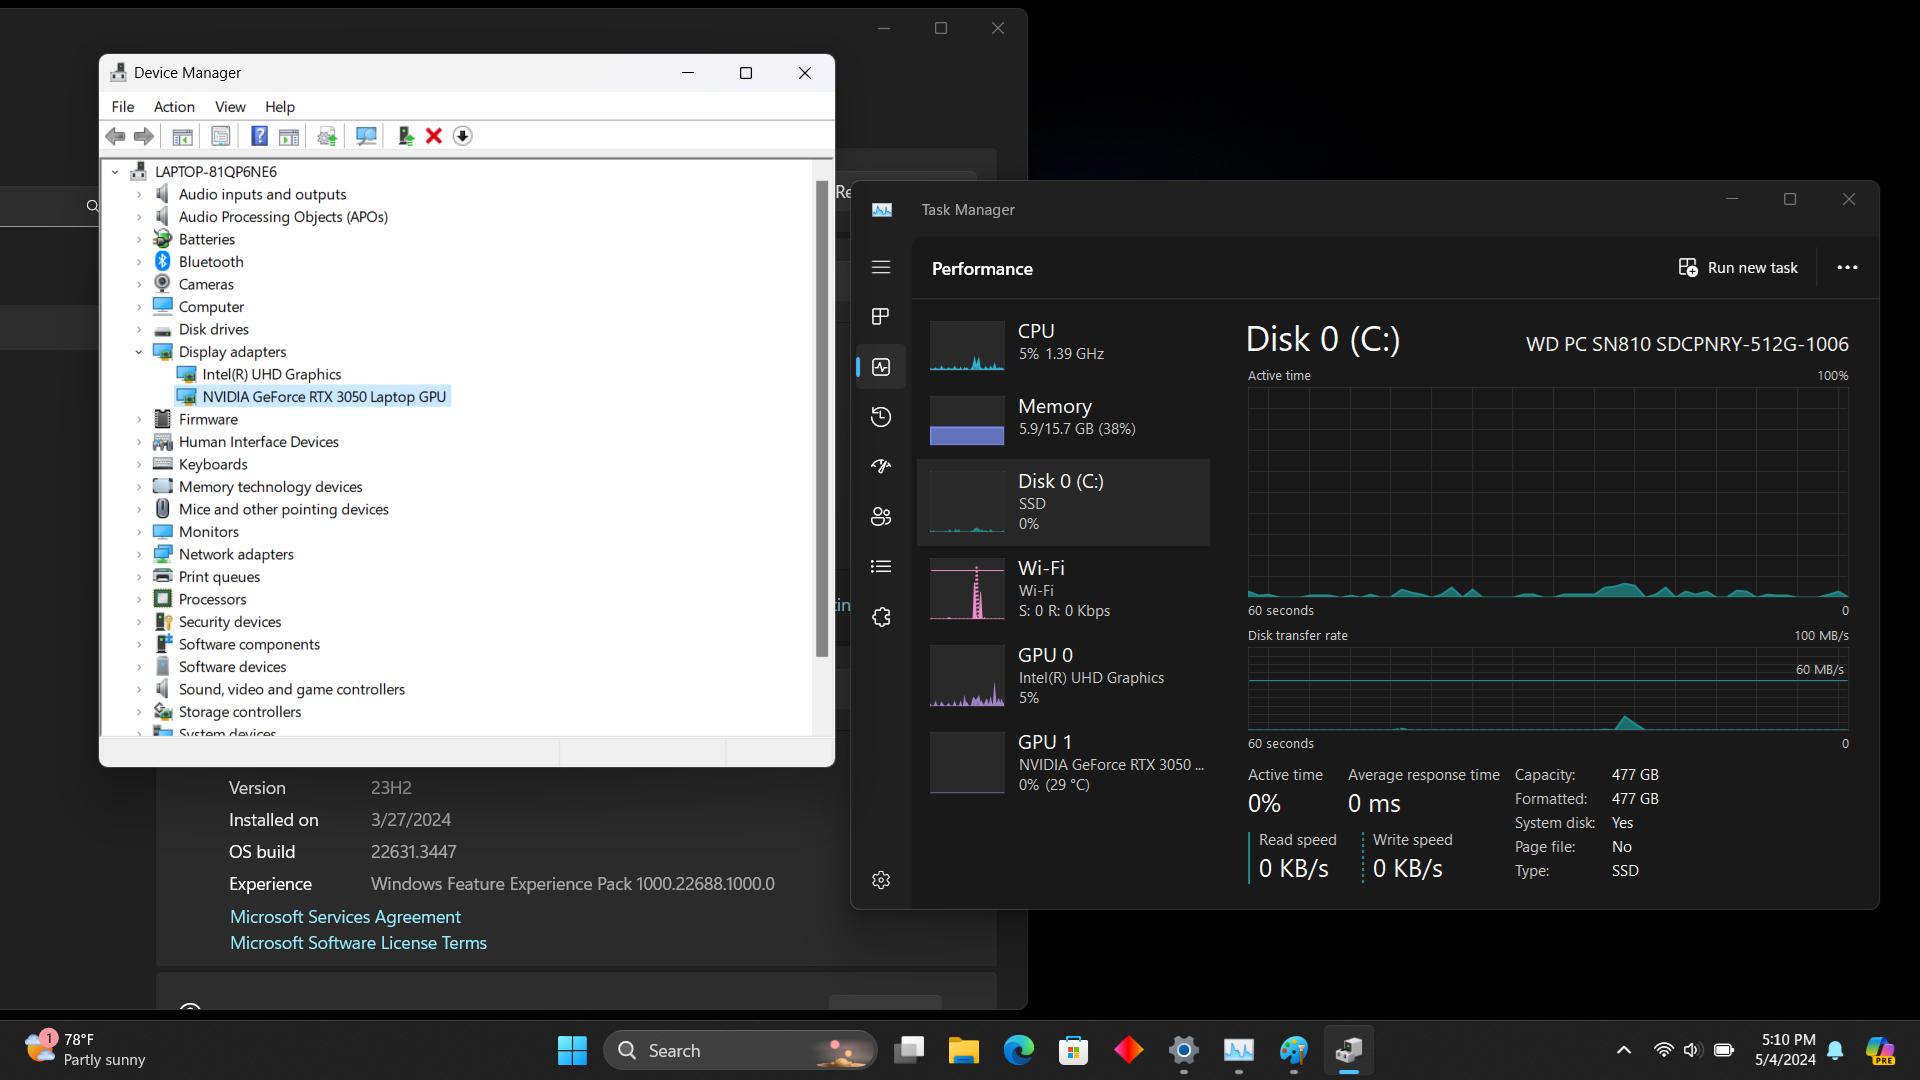
Task: Click Run new task button
Action: 1738,267
